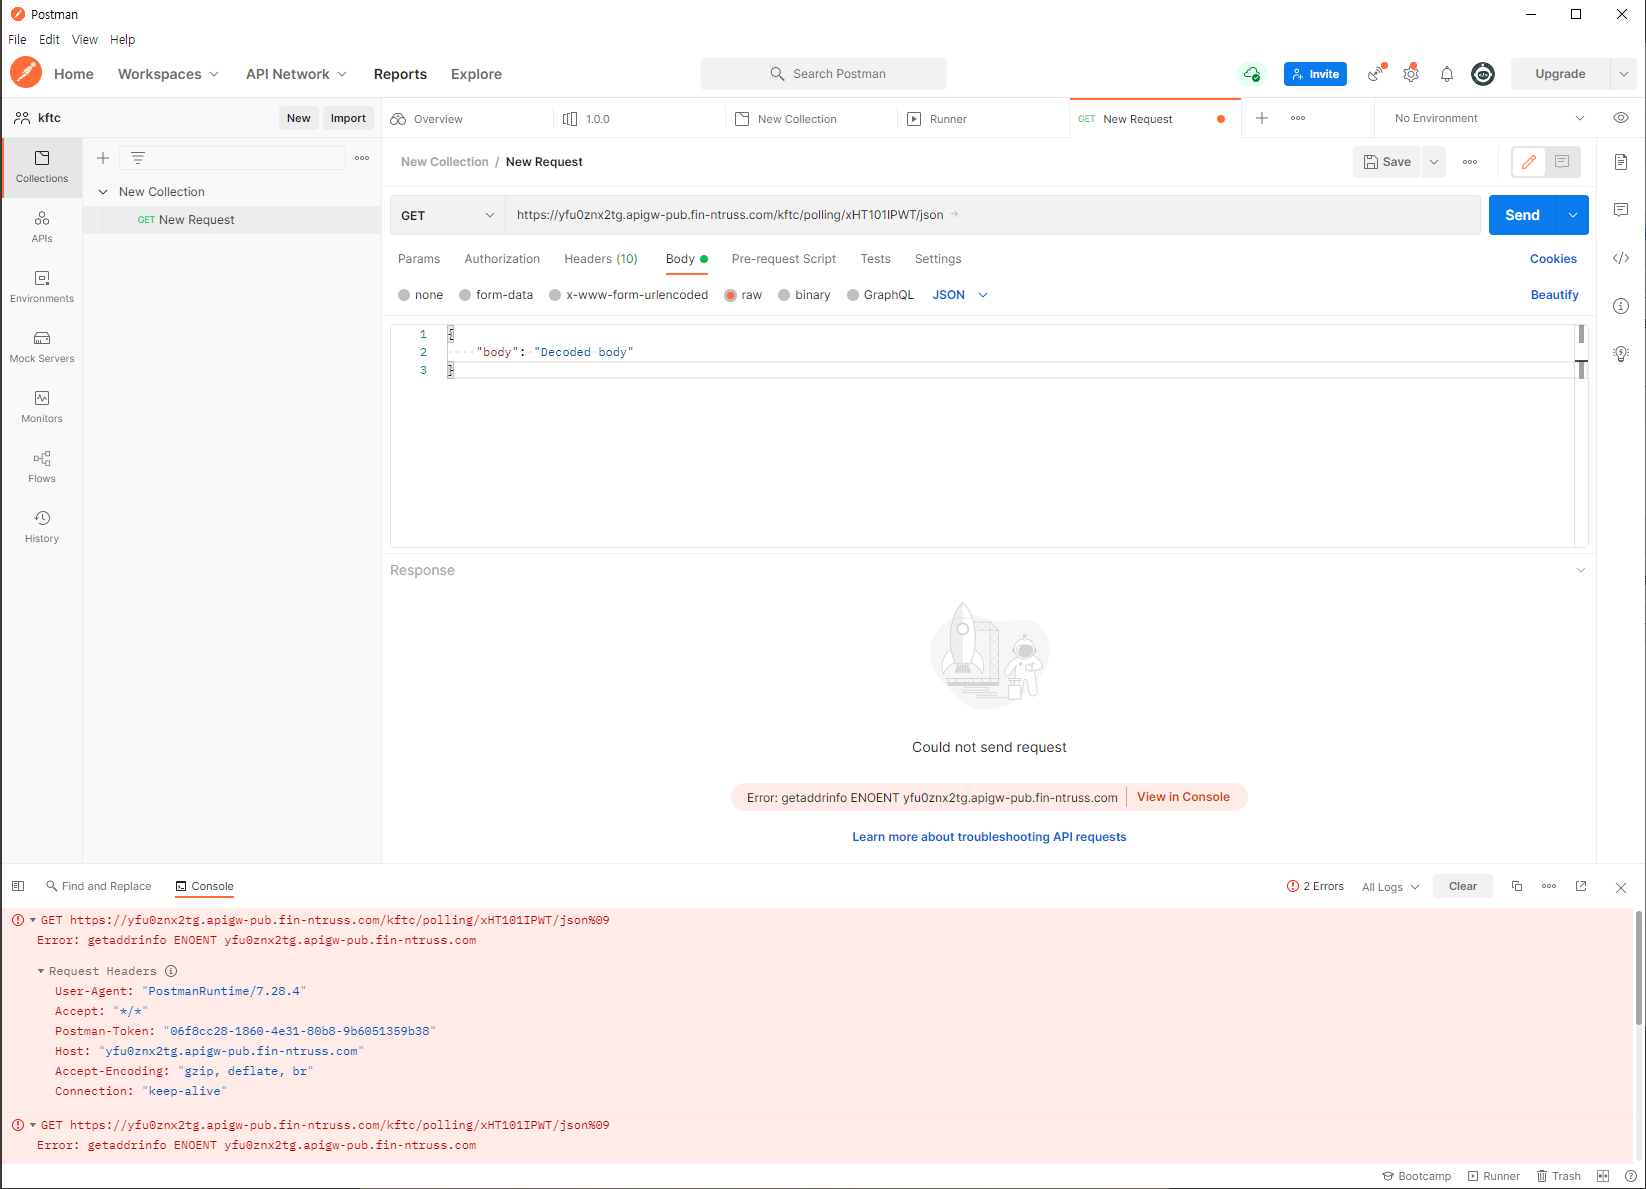The width and height of the screenshot is (1646, 1189).
Task: Toggle the sidebar icon in footer
Action: coord(18,886)
